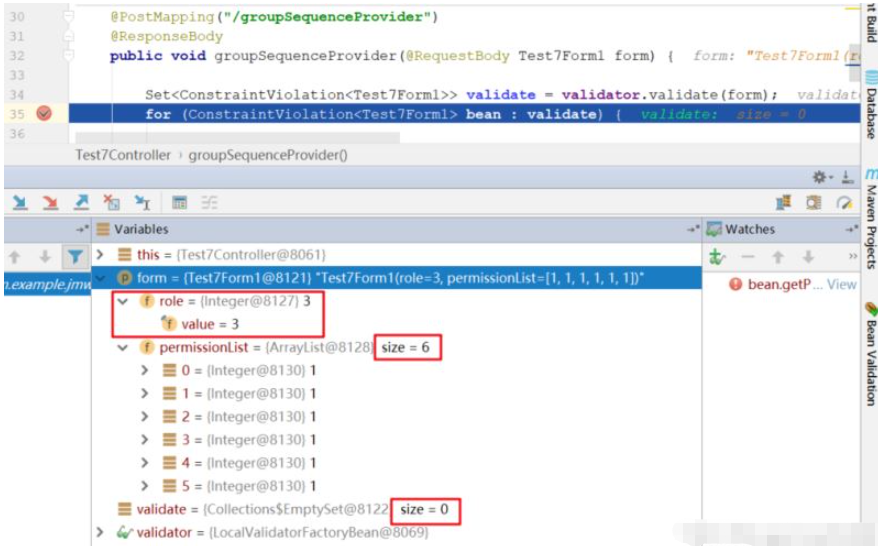This screenshot has width=878, height=546.
Task: Open the Bean Validation side tool window
Action: 871,354
